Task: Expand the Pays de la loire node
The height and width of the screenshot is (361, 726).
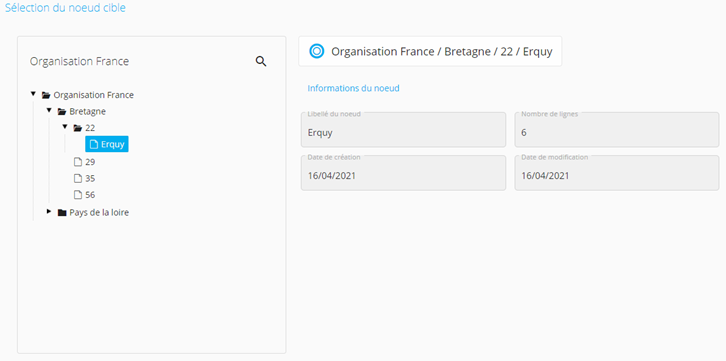Action: coord(49,212)
